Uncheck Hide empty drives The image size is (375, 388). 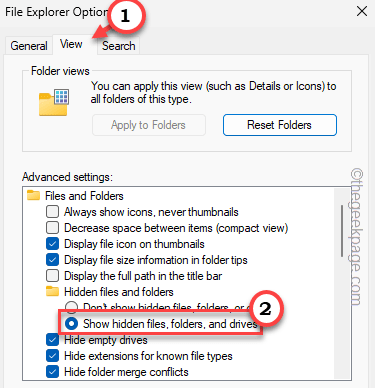[52, 340]
